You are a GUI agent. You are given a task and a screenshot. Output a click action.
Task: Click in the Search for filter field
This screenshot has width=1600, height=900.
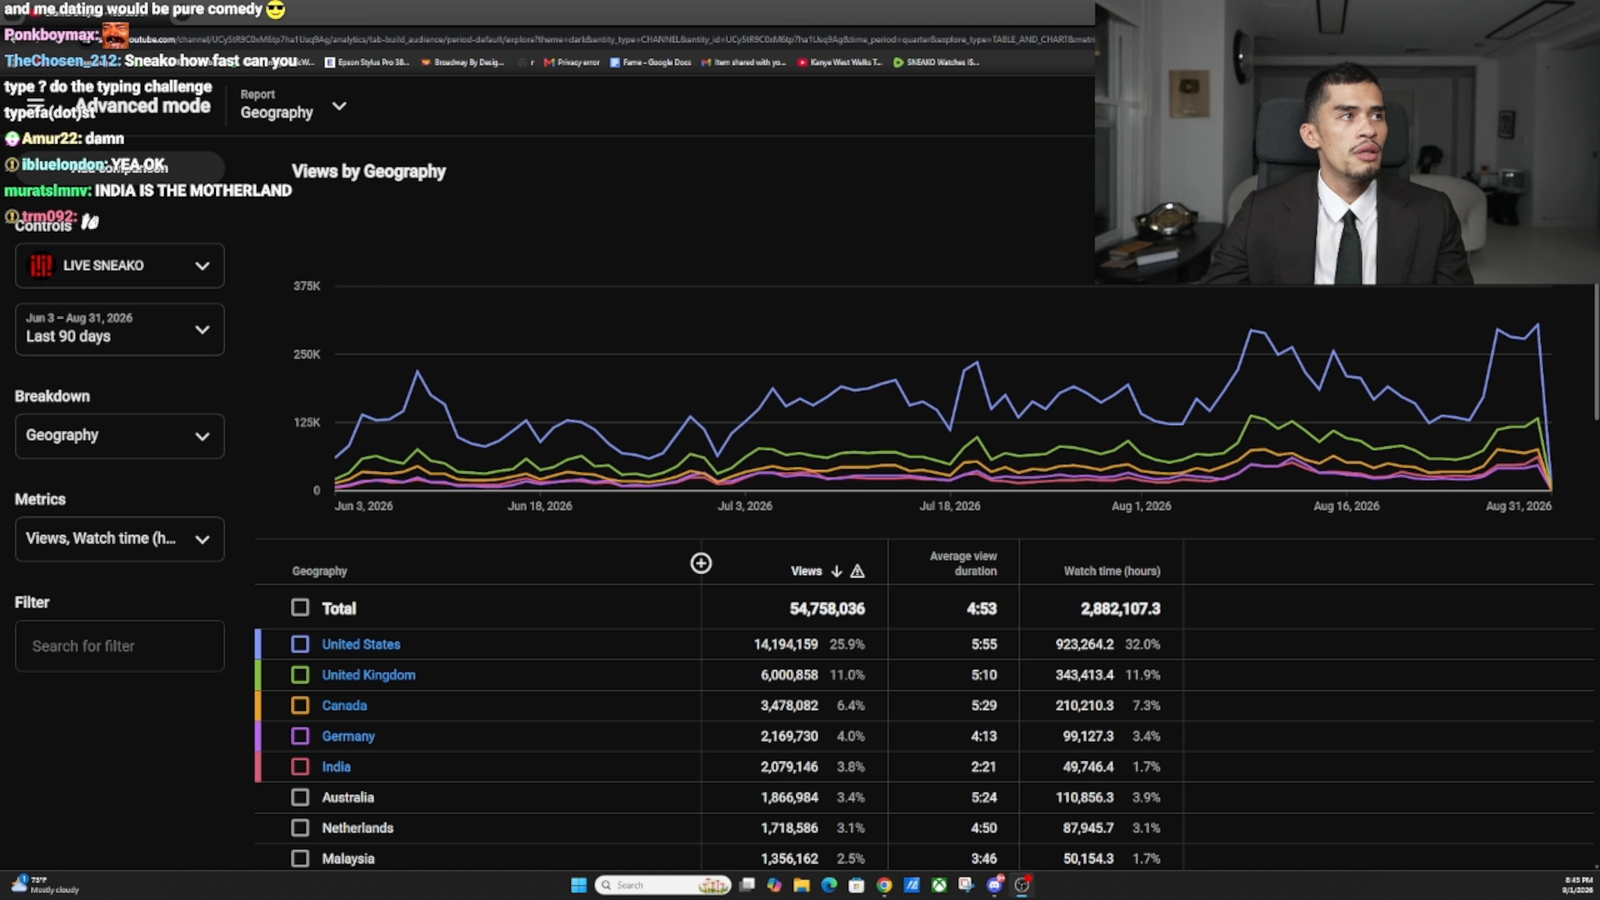[x=120, y=646]
